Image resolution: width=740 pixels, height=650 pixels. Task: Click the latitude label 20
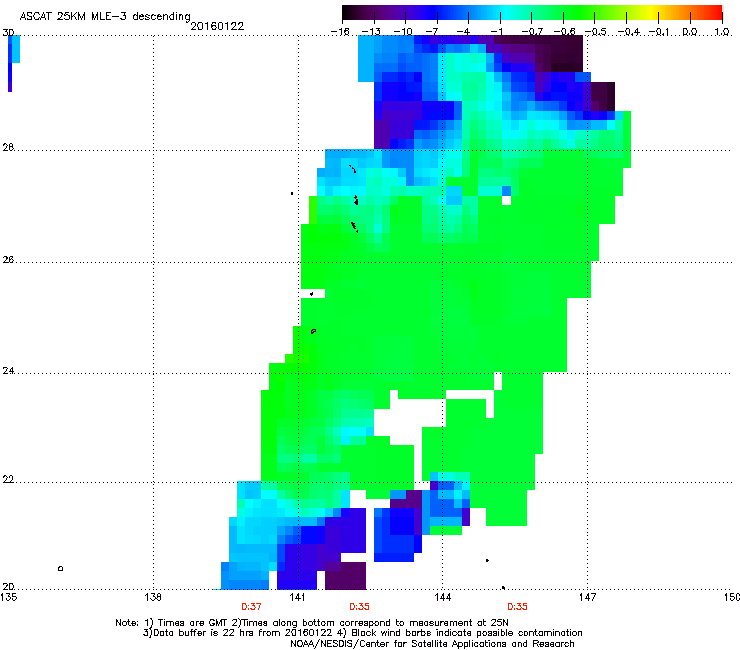click(x=8, y=586)
